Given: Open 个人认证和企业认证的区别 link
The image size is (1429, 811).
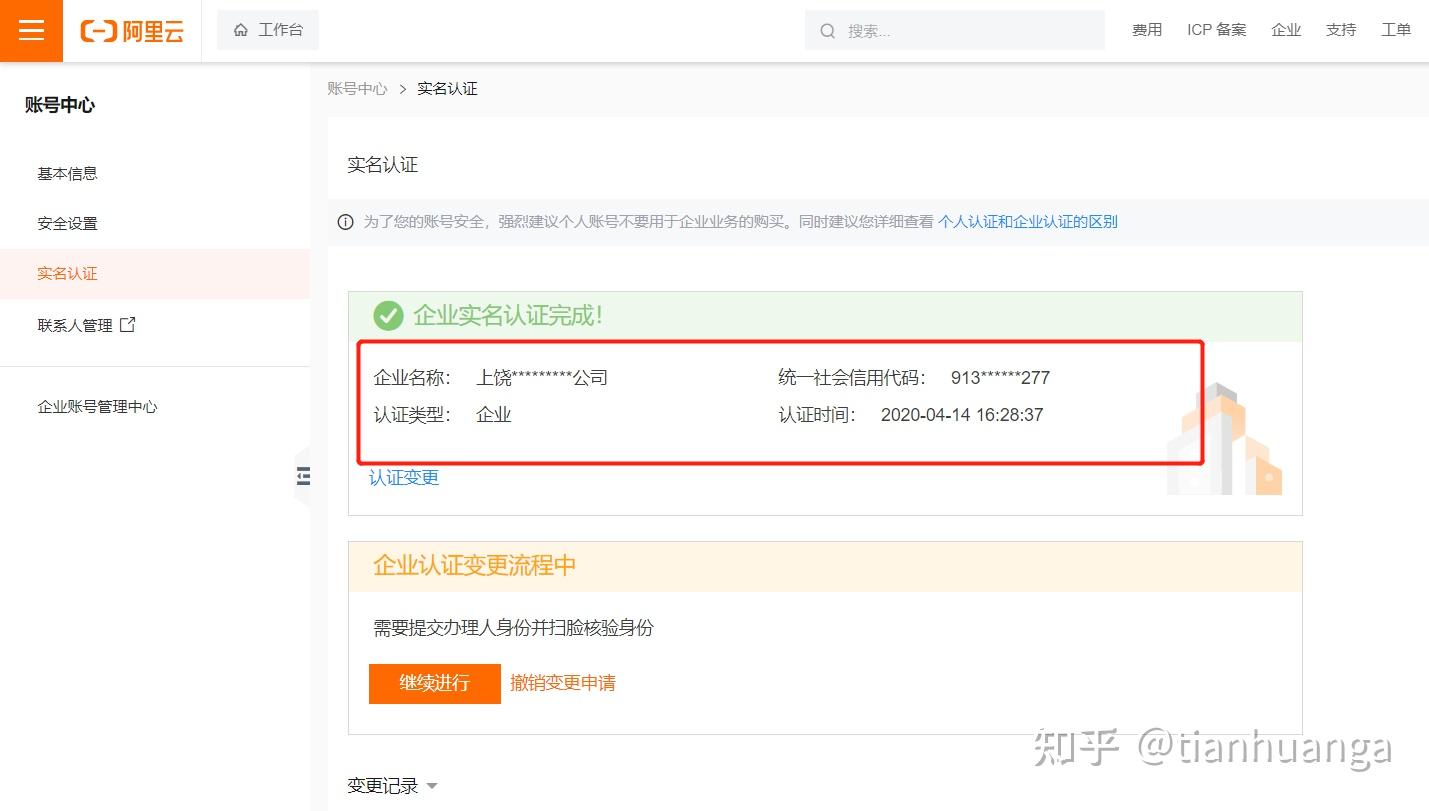Looking at the screenshot, I should pos(1027,222).
